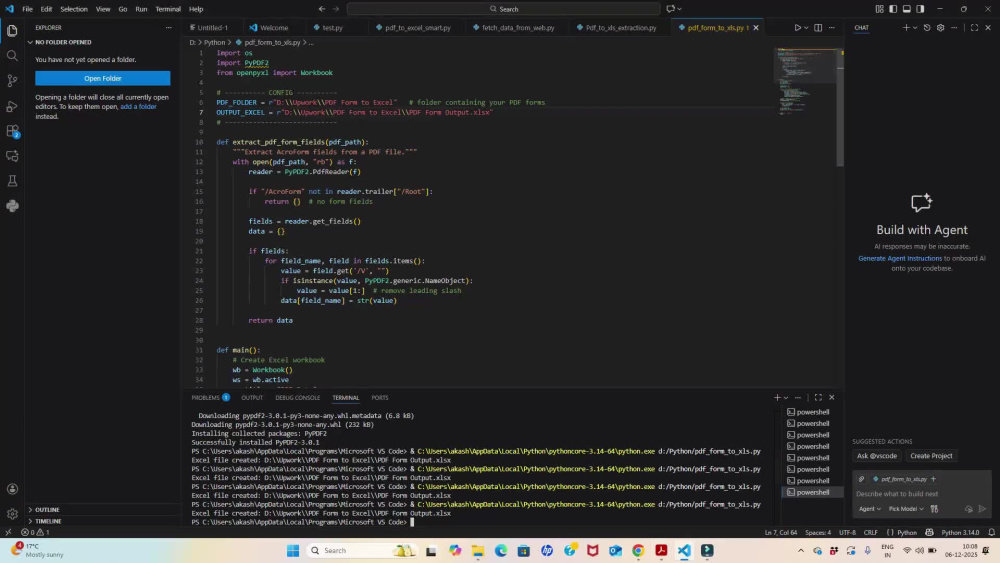Click the Open Folder button
The image size is (1000, 563).
(x=103, y=78)
